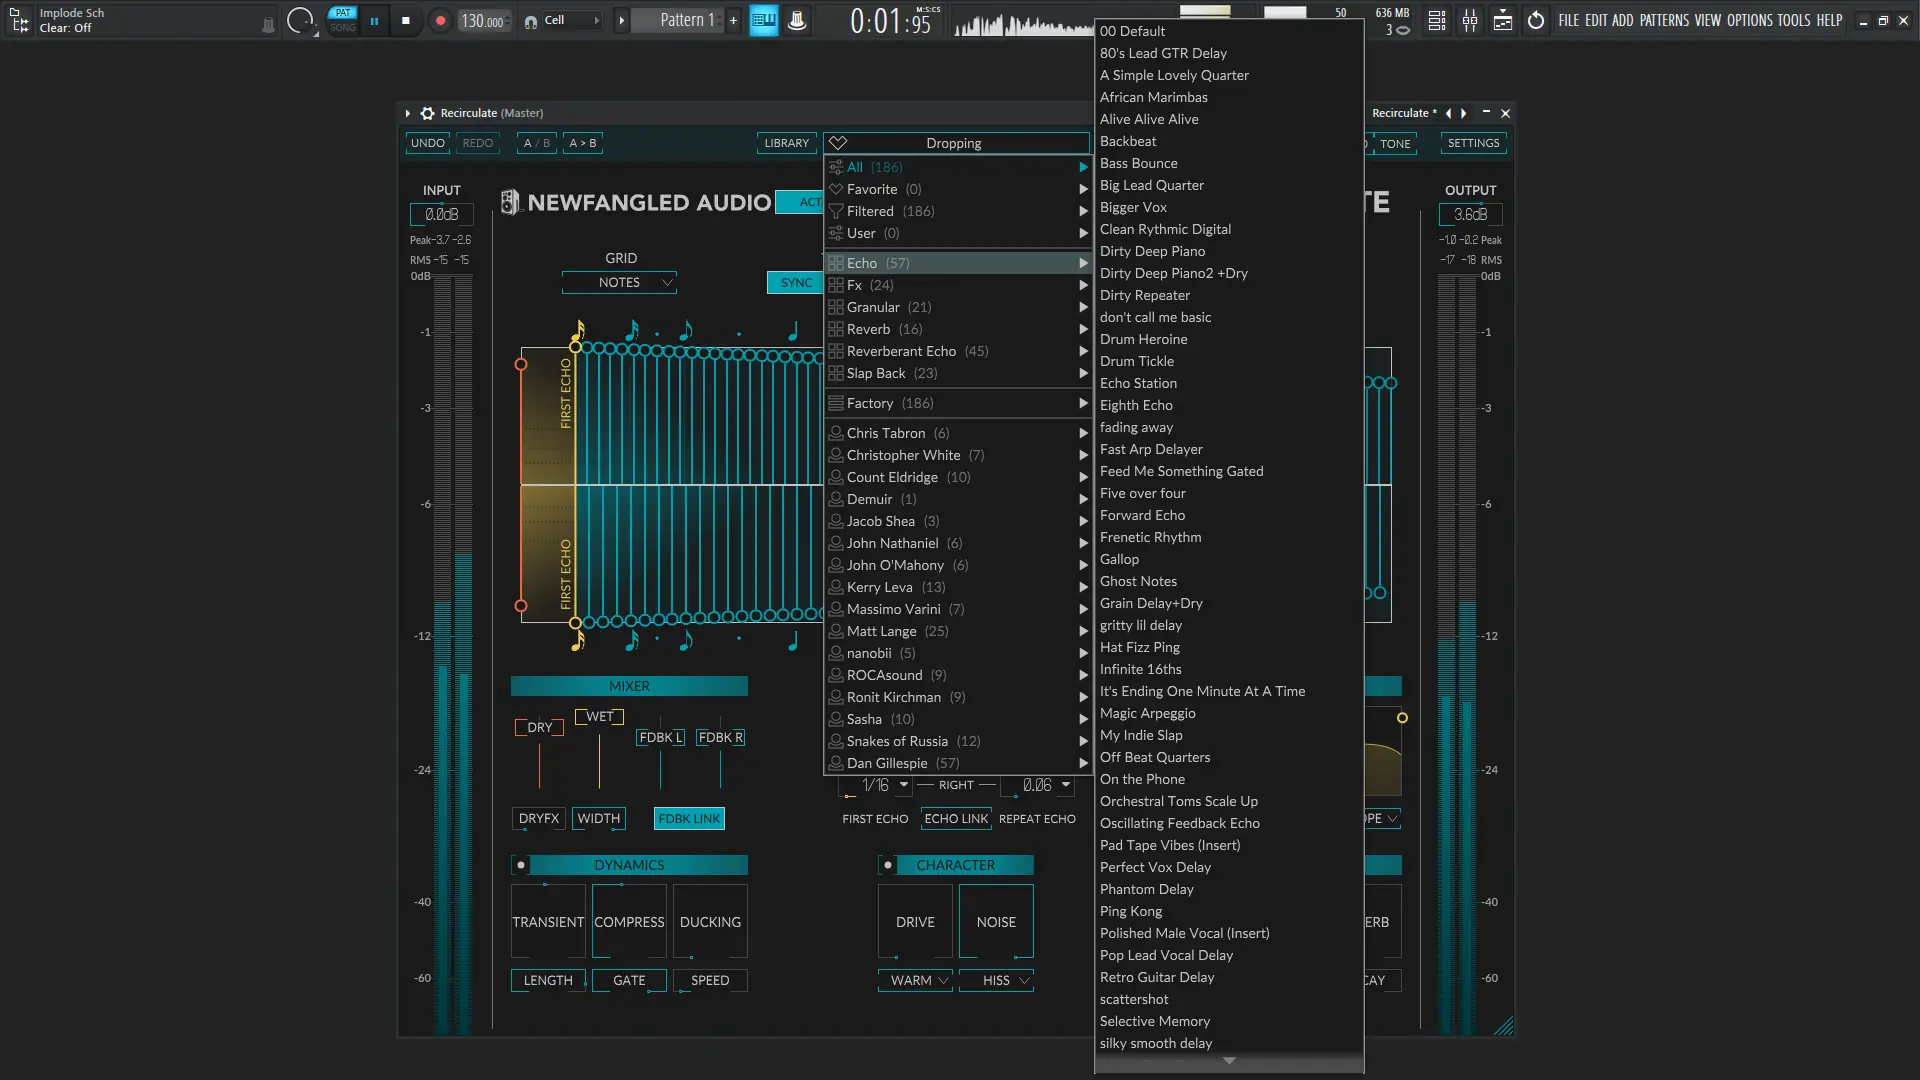Click the tempo 130.000 field

pyautogui.click(x=482, y=21)
